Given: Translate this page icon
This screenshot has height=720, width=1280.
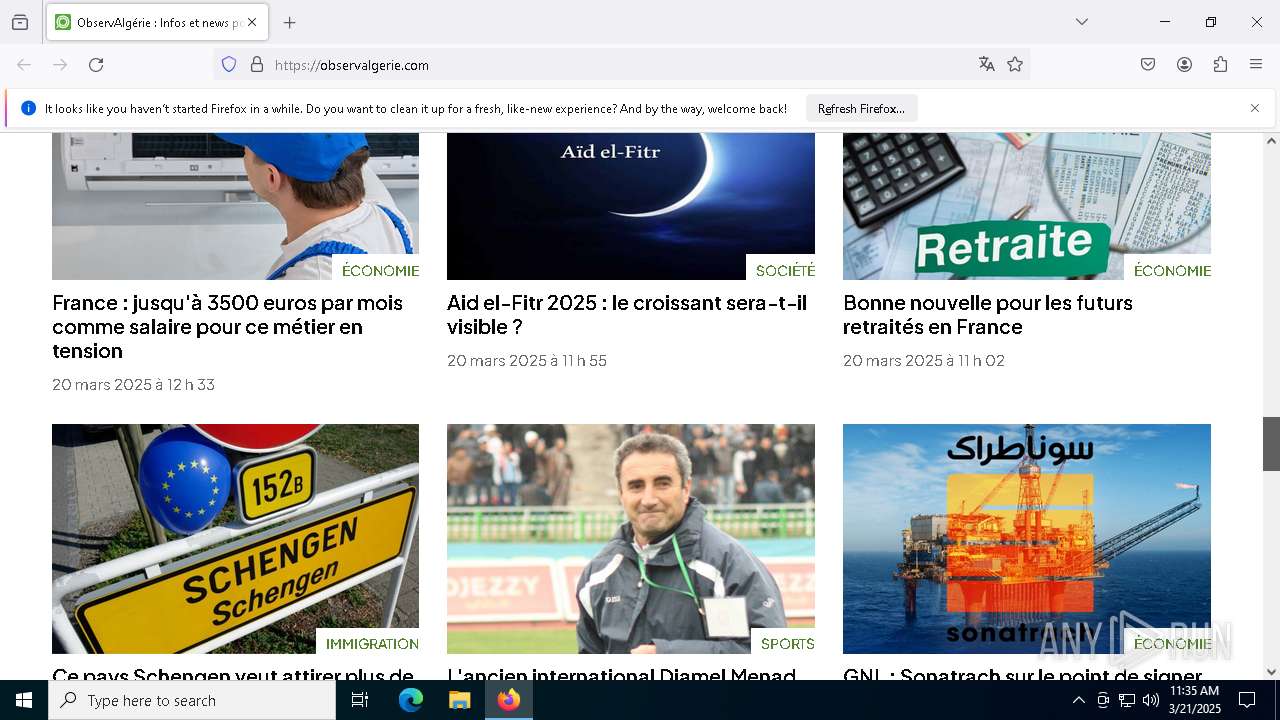Looking at the screenshot, I should [x=987, y=65].
